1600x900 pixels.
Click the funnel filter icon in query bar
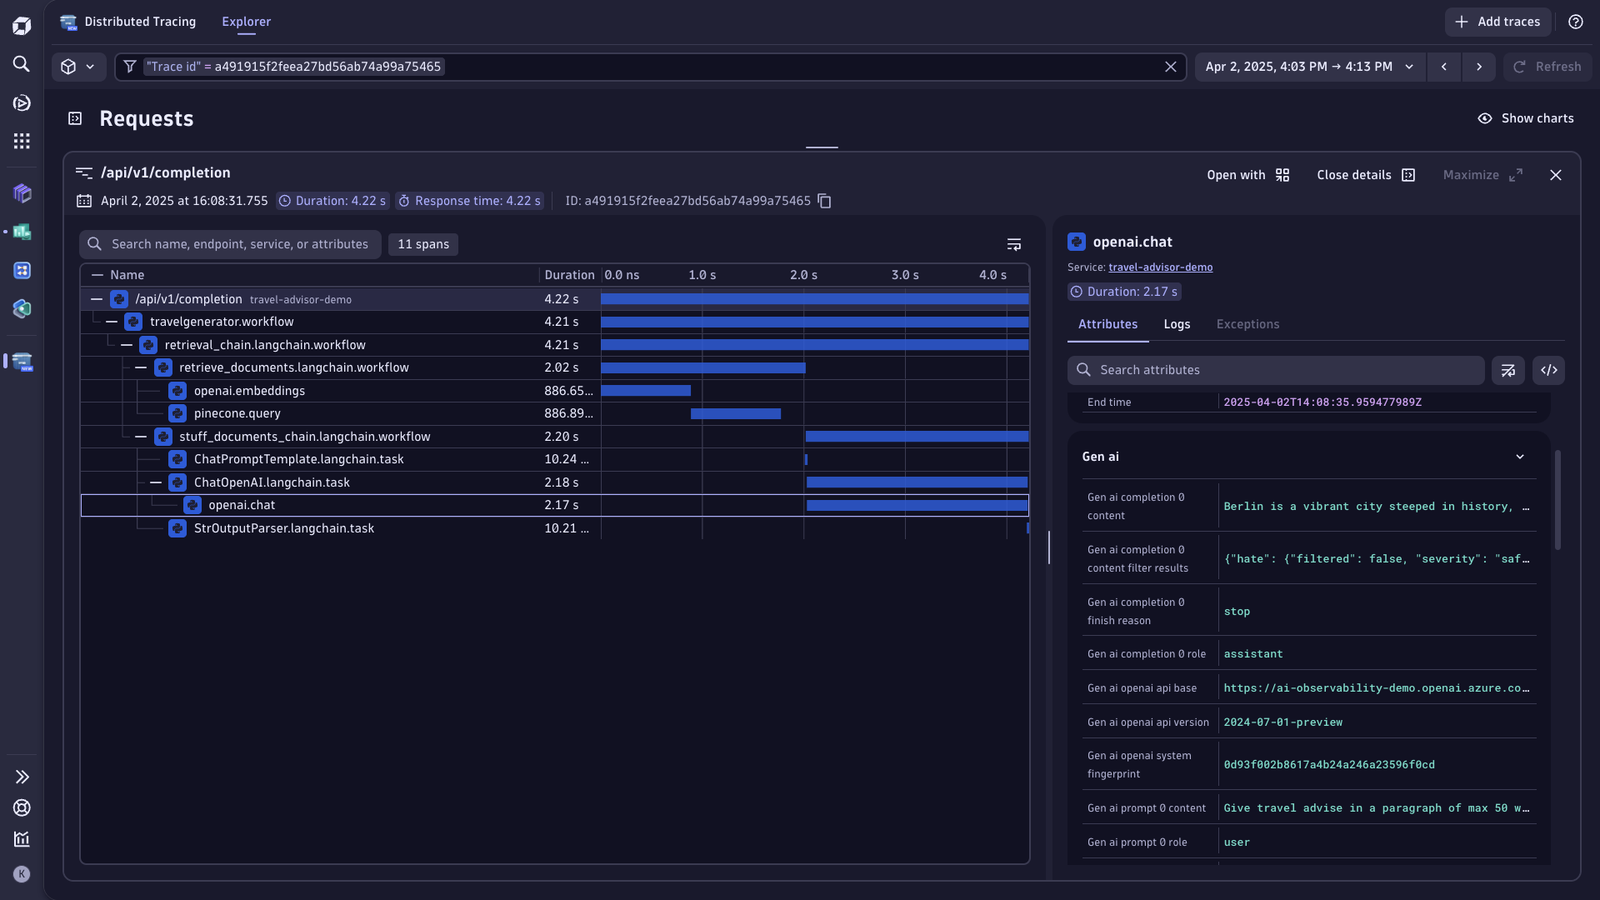(130, 67)
